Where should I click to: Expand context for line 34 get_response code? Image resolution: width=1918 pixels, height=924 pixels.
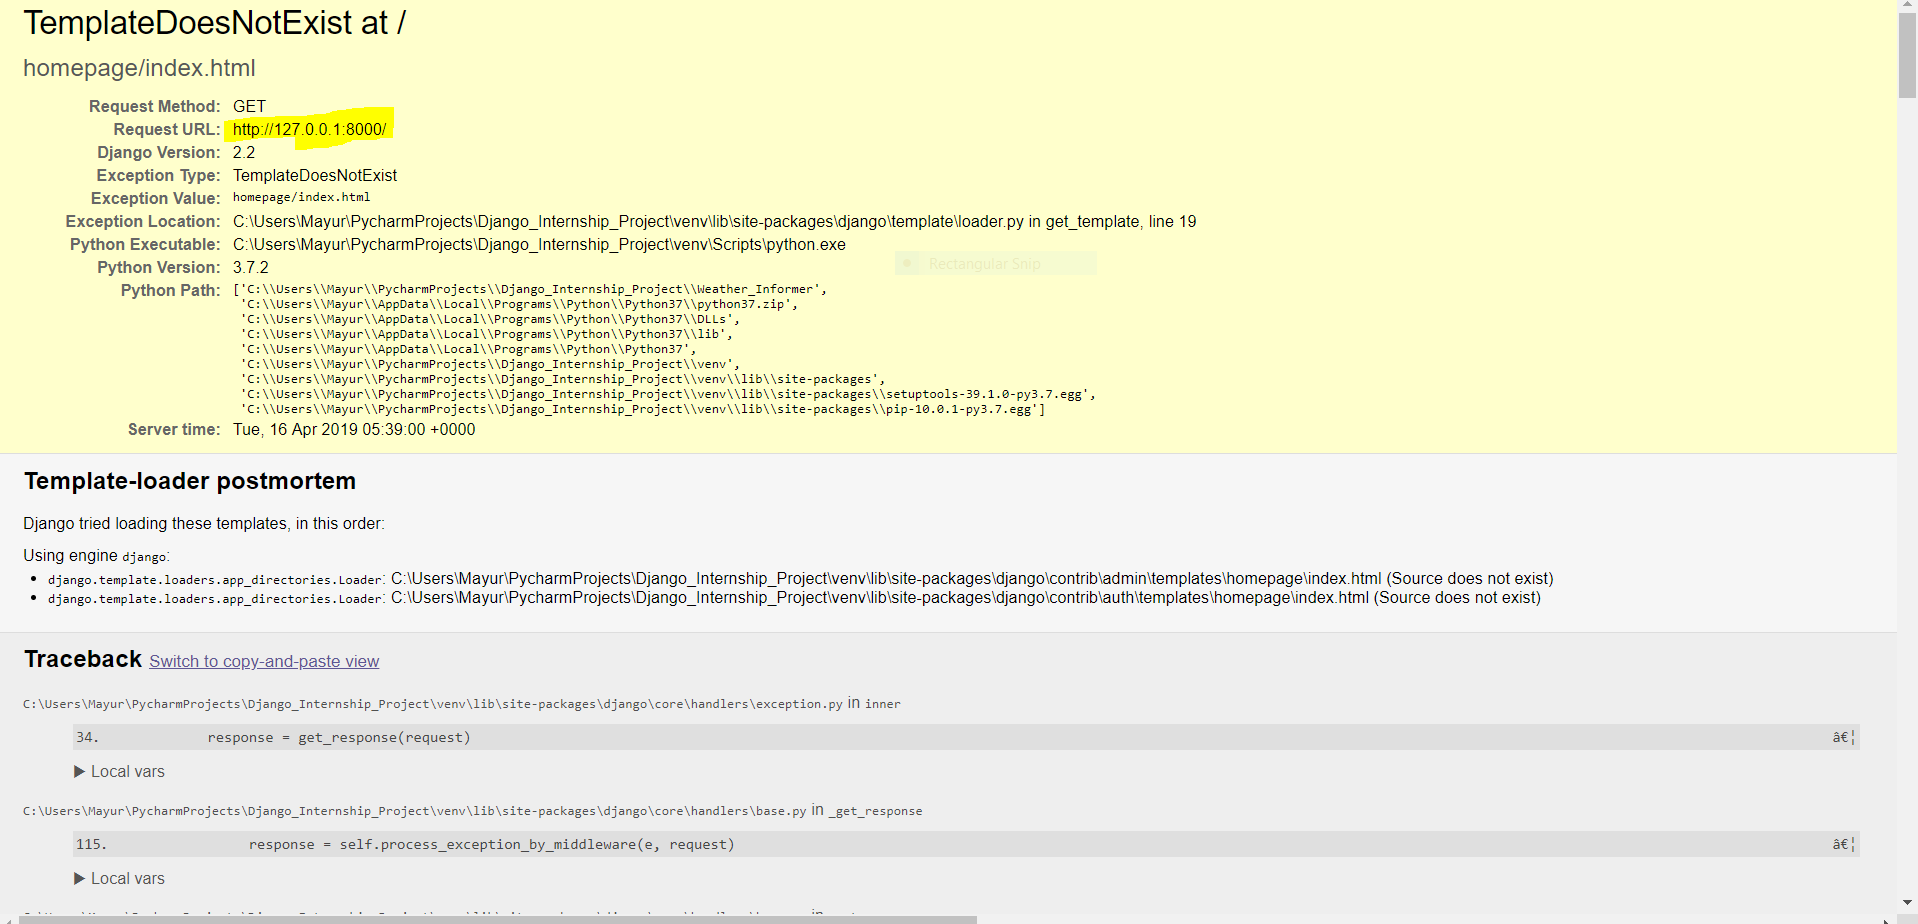coord(966,737)
